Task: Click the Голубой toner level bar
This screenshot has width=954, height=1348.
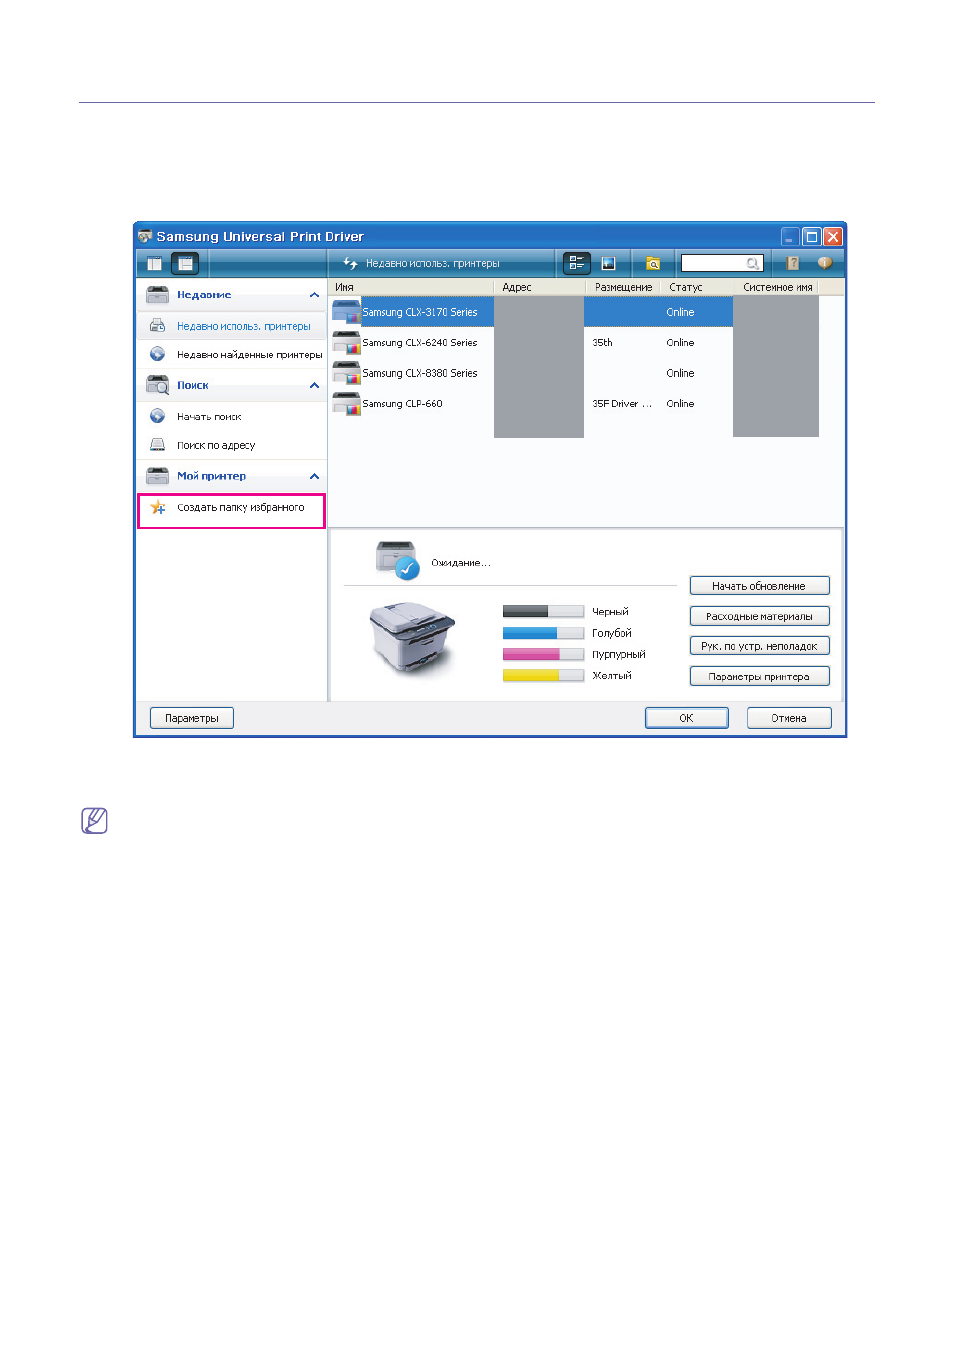Action: click(543, 633)
